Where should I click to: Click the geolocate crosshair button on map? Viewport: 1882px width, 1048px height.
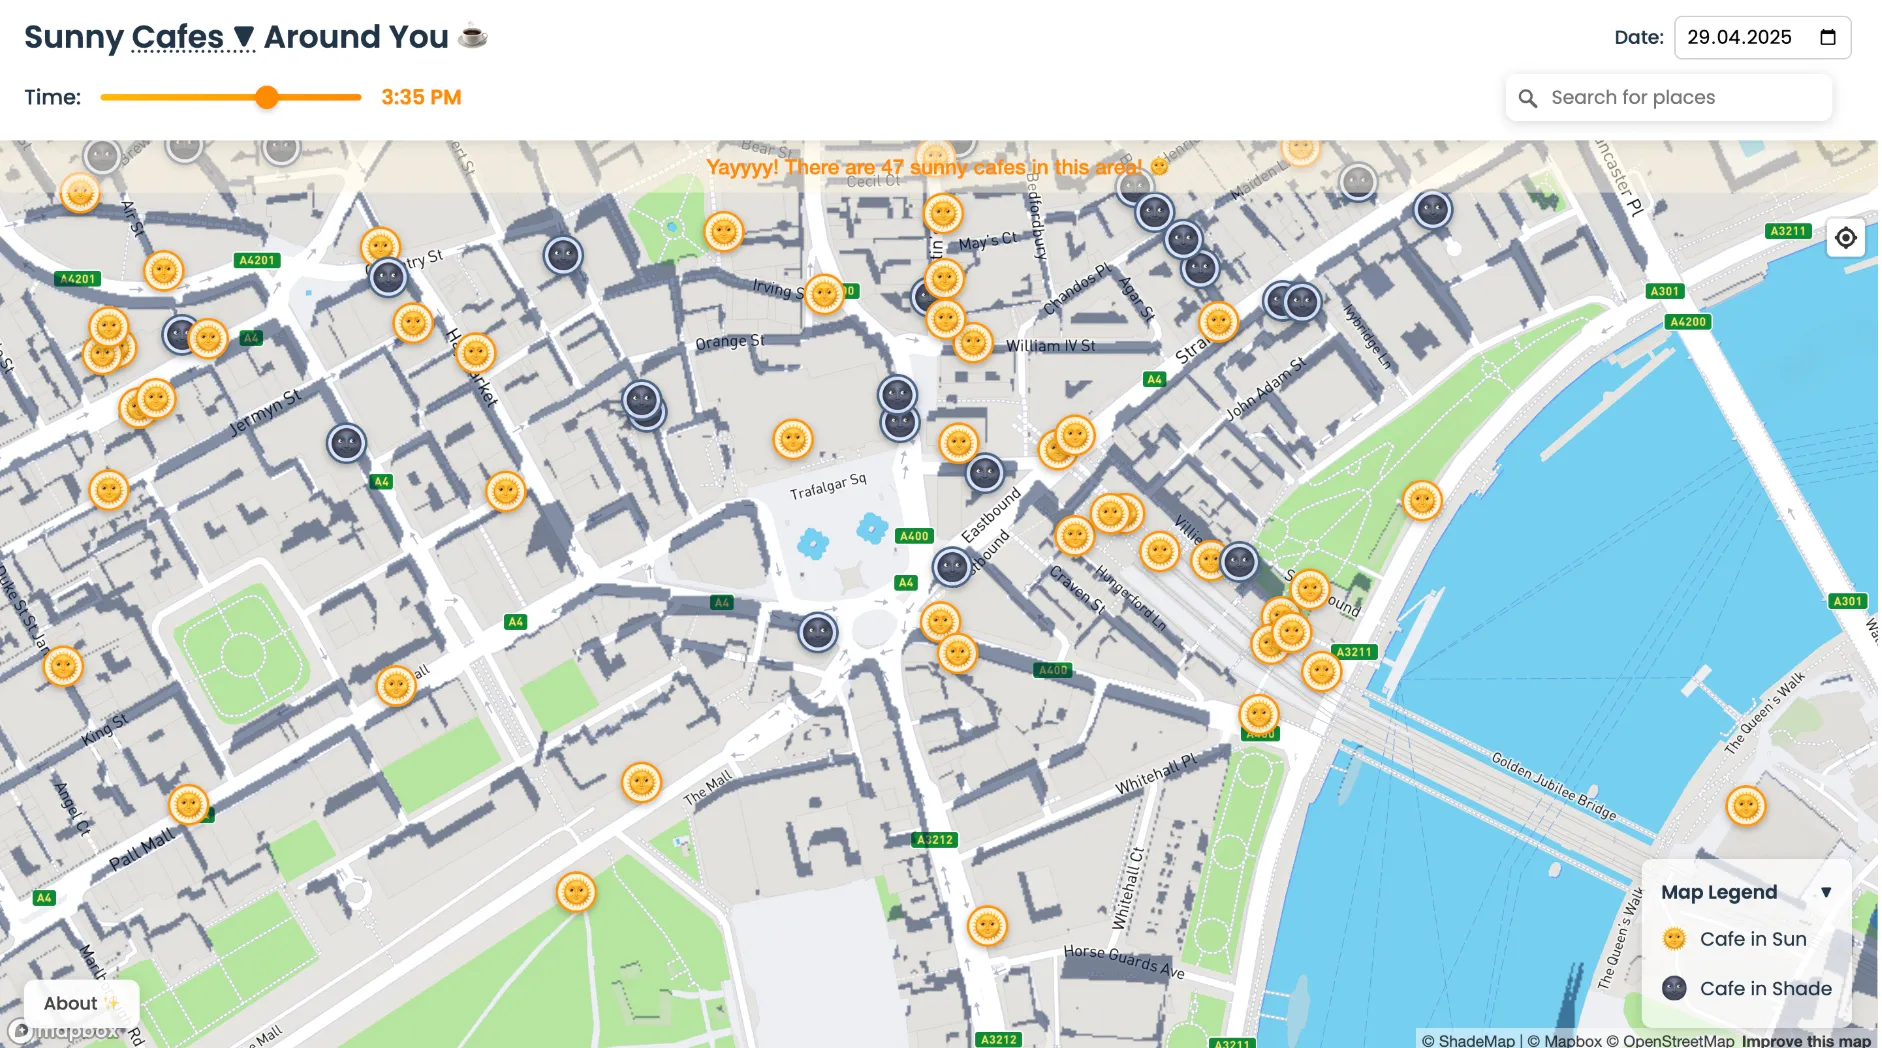1845,238
